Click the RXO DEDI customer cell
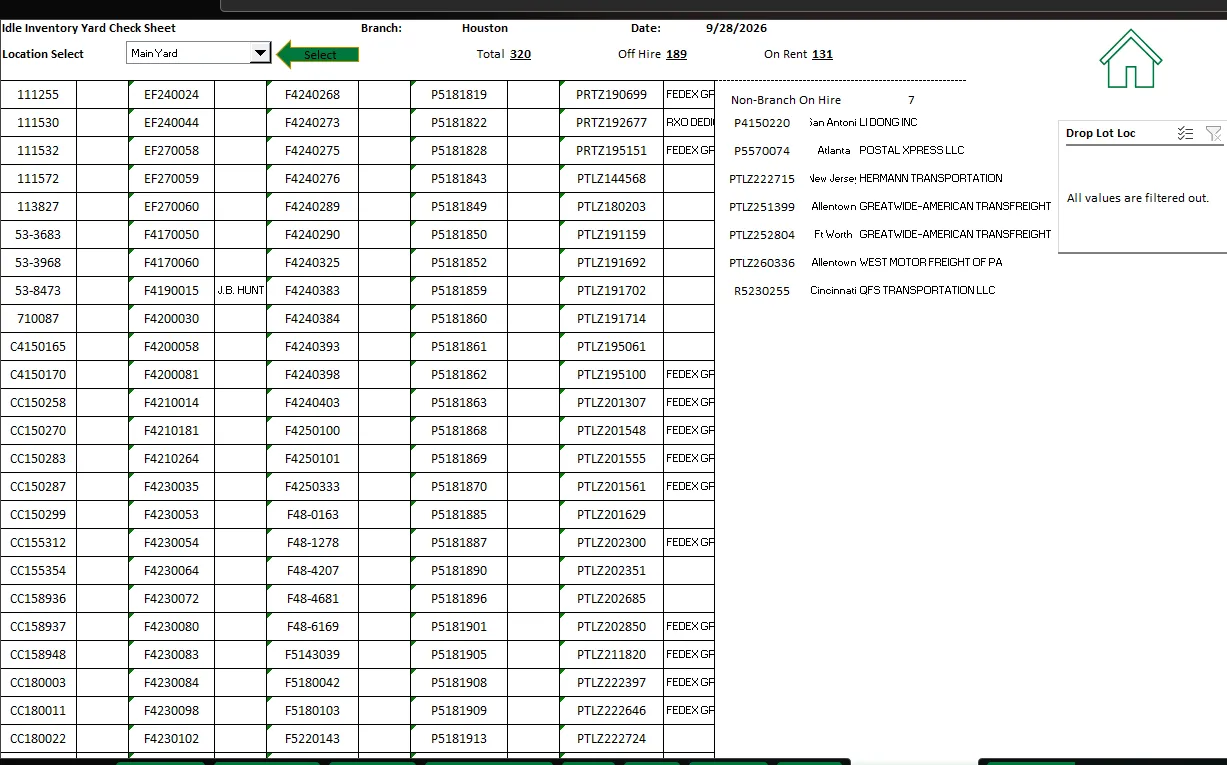Screen dimensions: 1227x765 (690, 123)
